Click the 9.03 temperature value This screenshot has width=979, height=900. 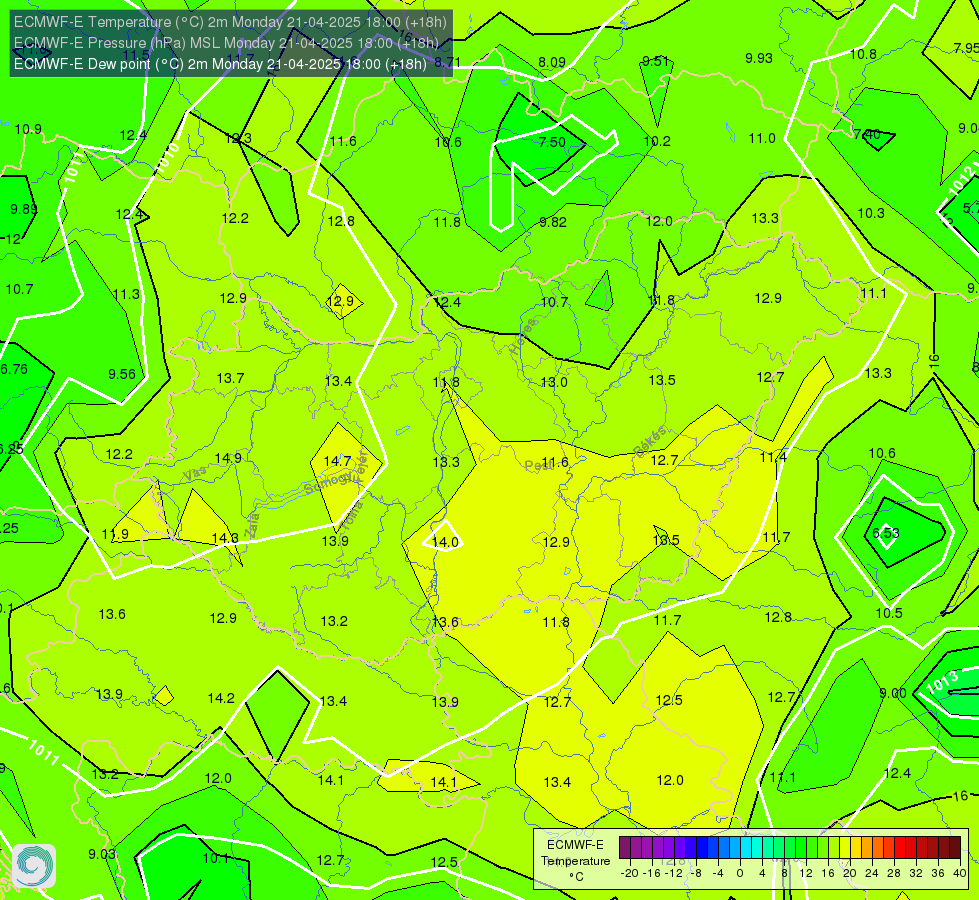(x=102, y=854)
